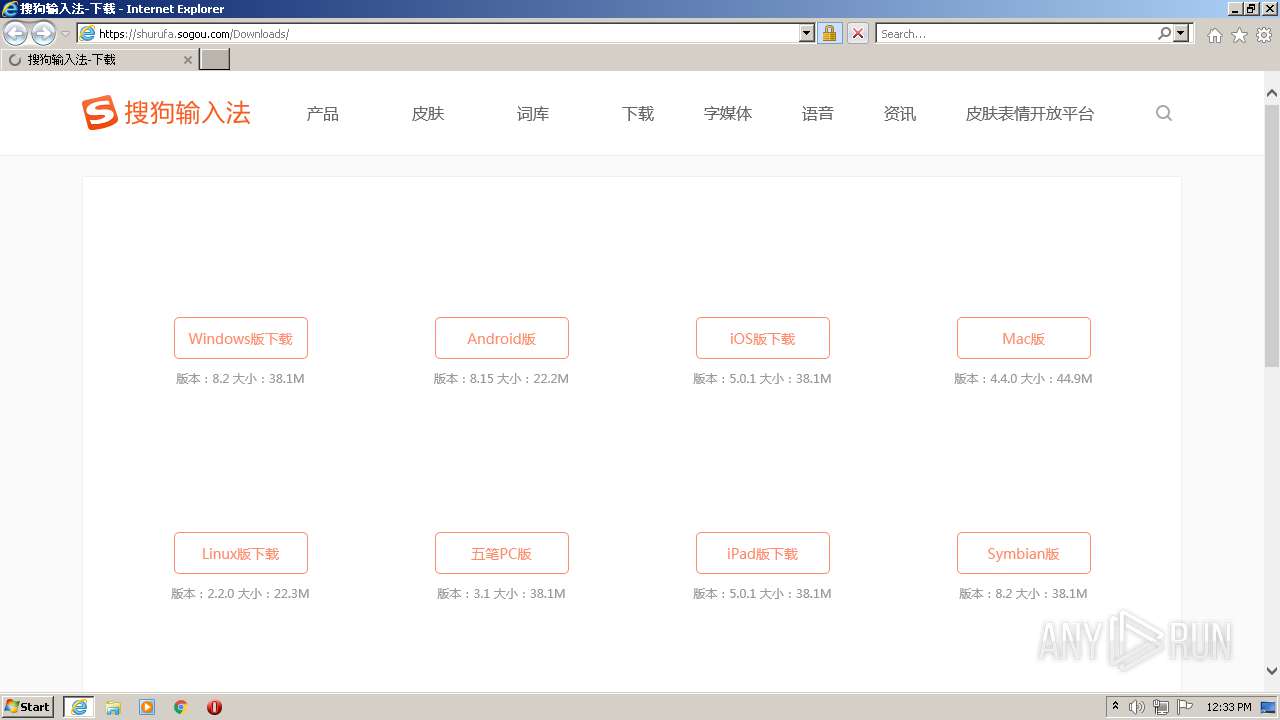Launch the media player taskbar icon

coord(147,707)
